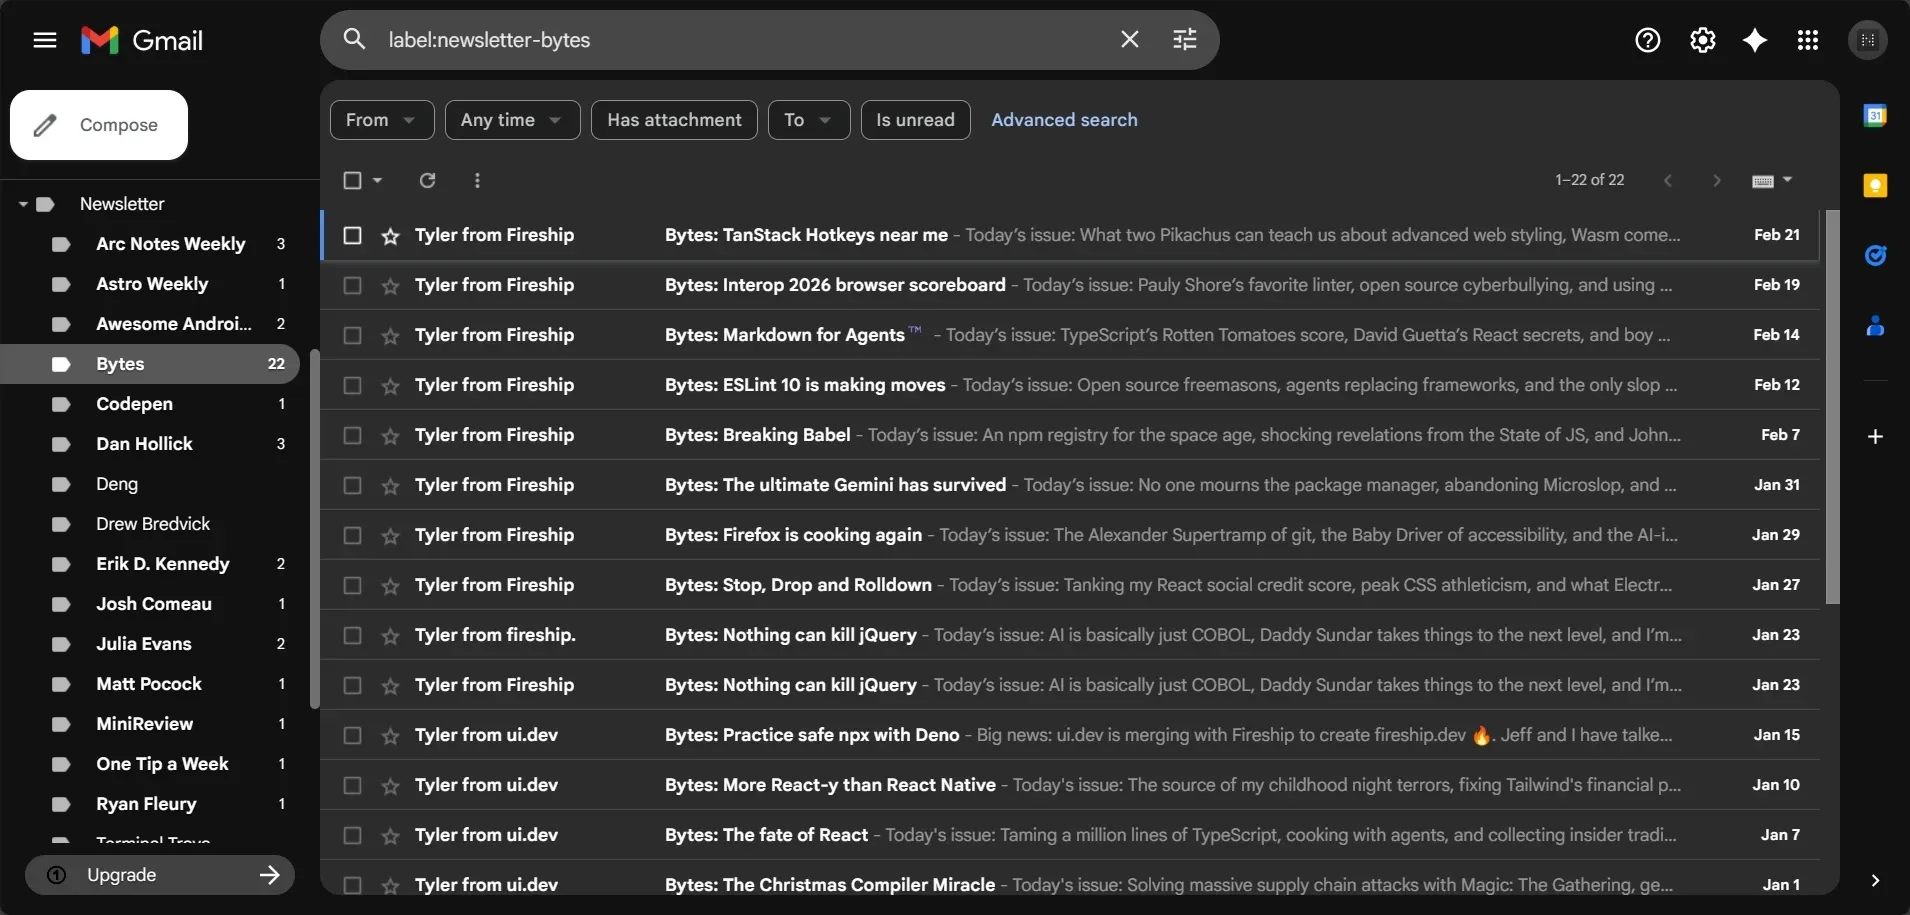
Task: Open Google Keep side panel icon
Action: point(1875,185)
